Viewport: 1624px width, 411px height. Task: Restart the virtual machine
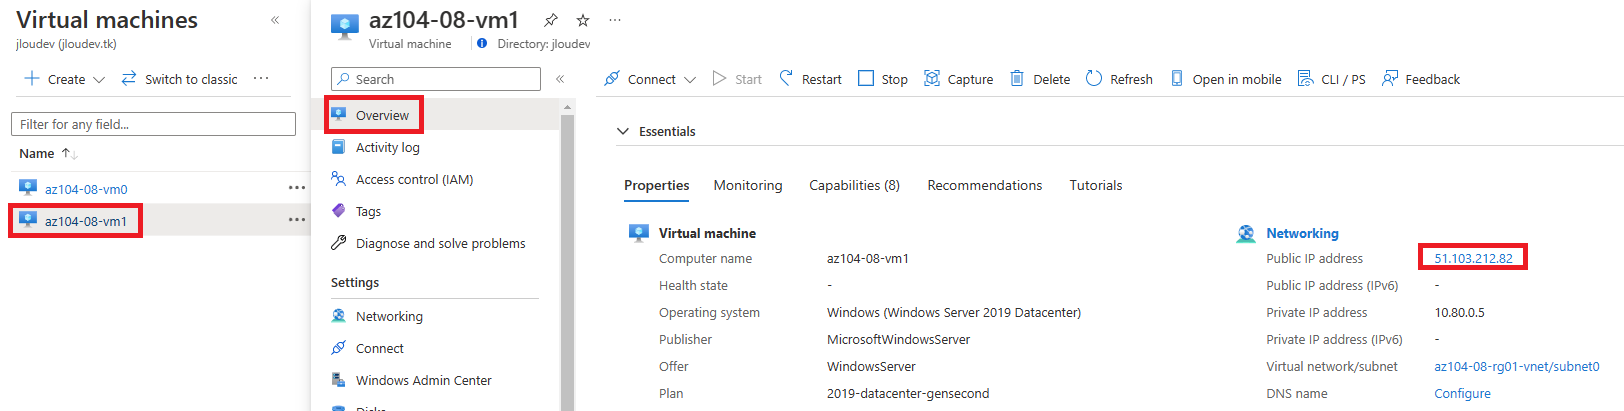tap(810, 79)
